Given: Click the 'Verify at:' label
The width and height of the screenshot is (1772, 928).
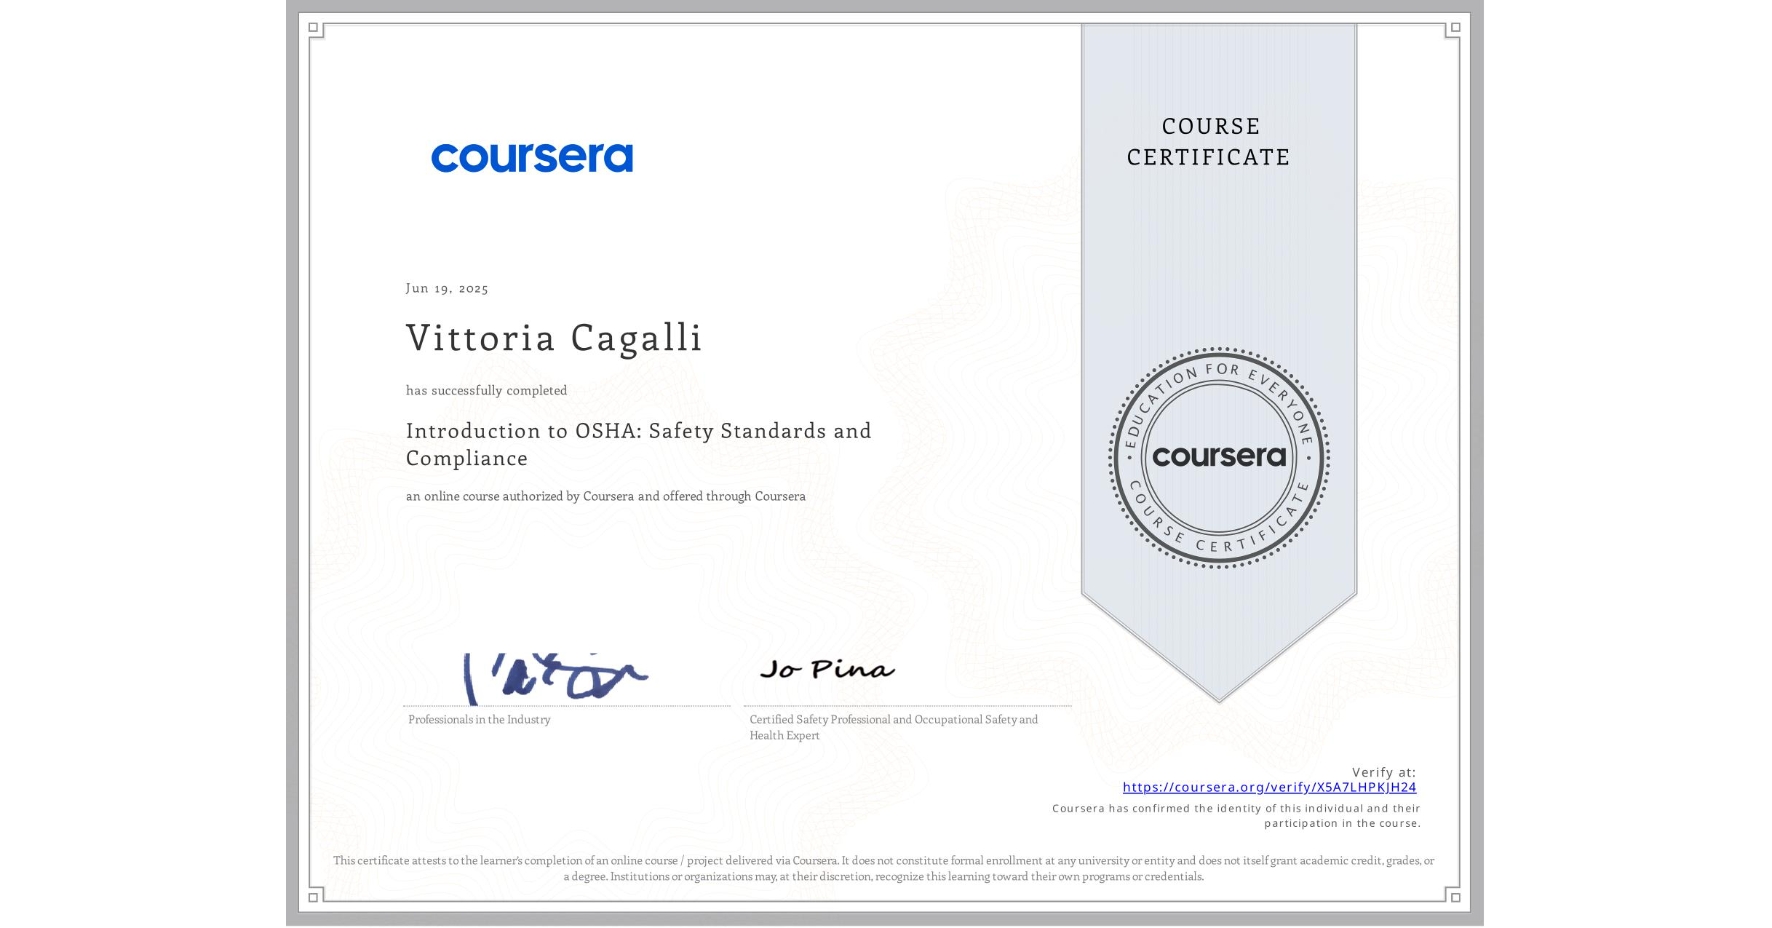Looking at the screenshot, I should [1384, 772].
